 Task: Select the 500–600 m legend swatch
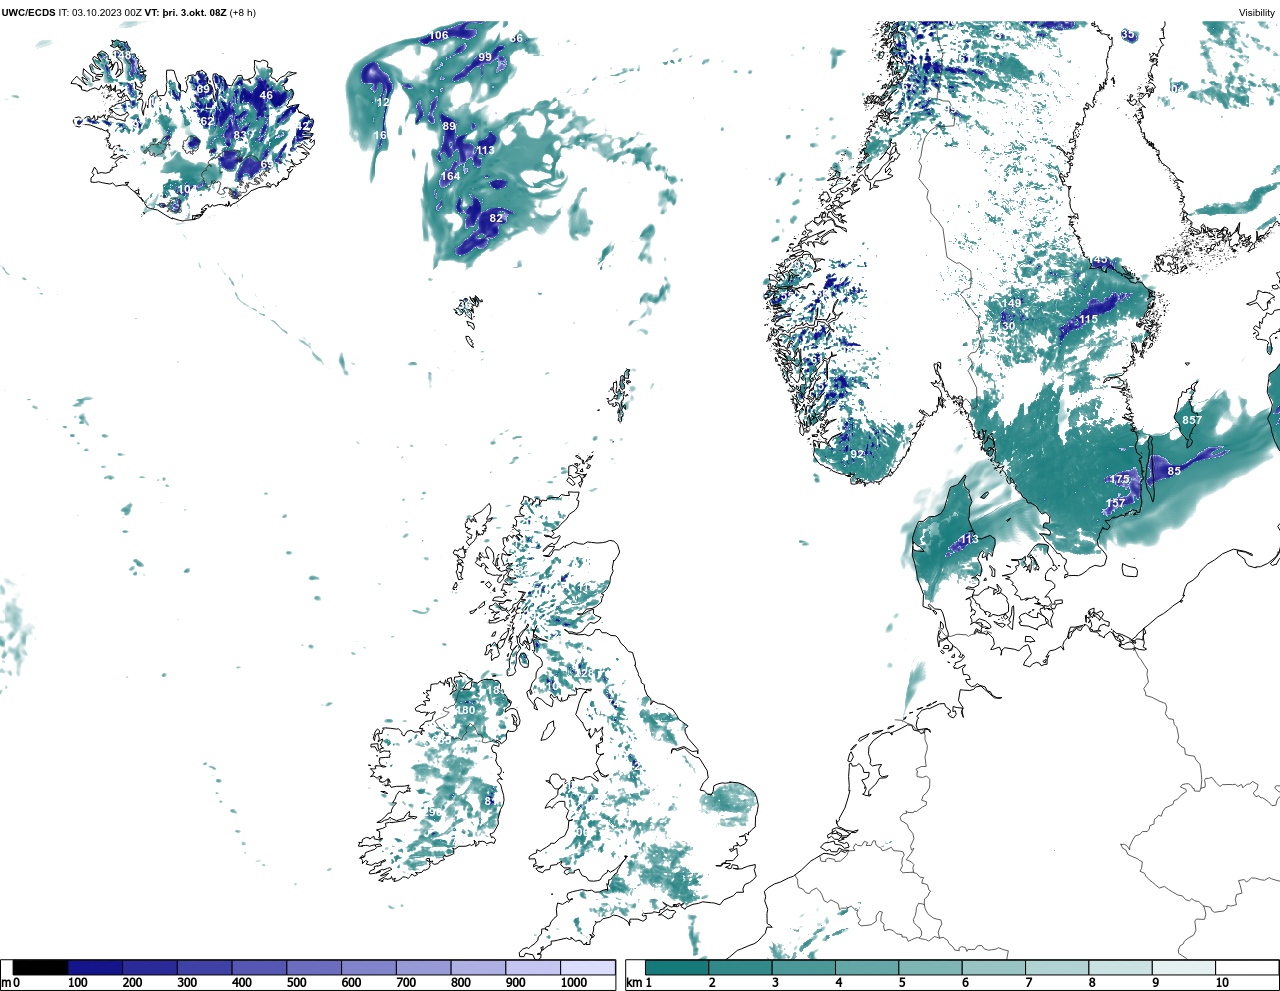click(314, 968)
